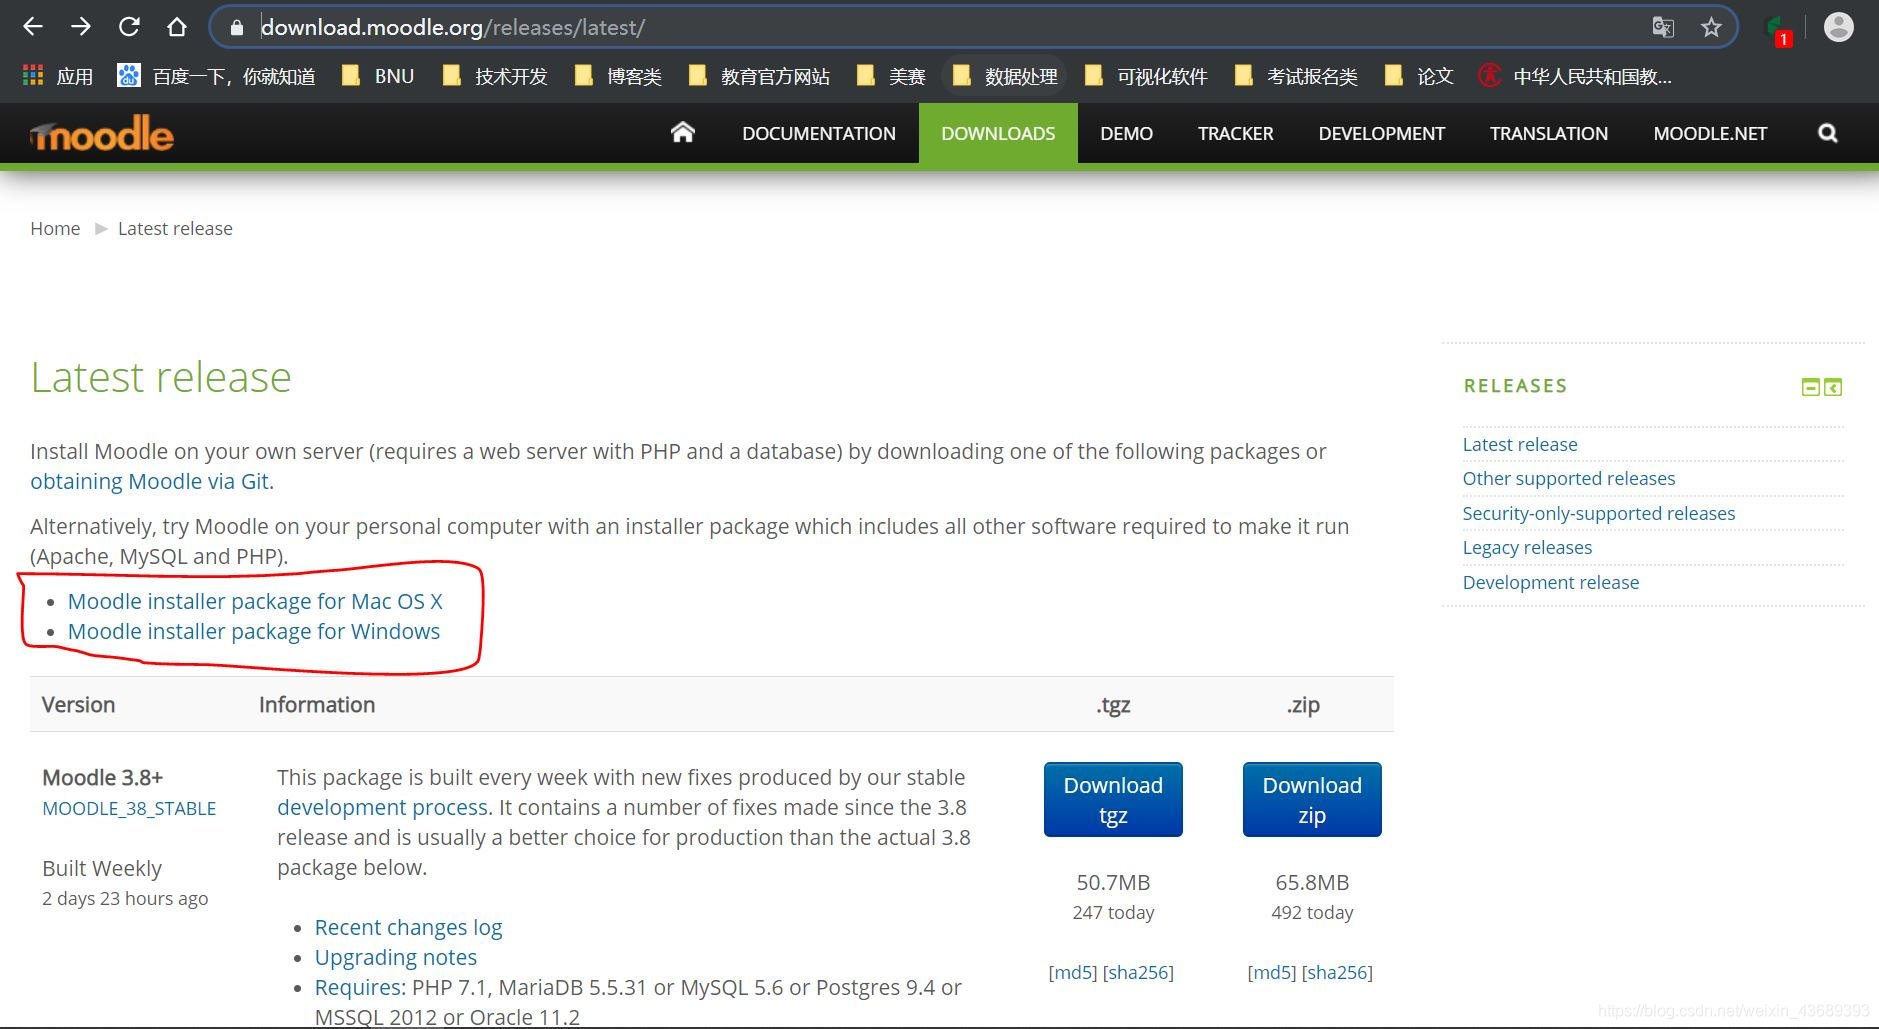Open Other supported releases link

(1569, 478)
